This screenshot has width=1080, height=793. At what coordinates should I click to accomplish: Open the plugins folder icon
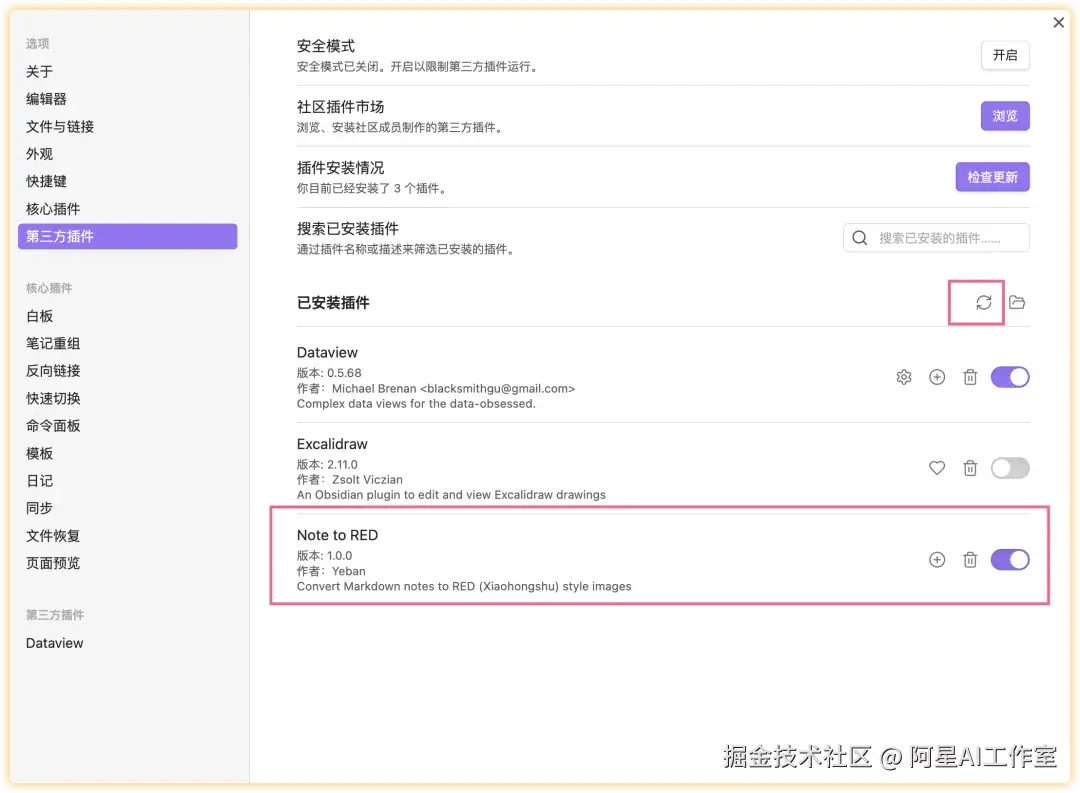click(x=1017, y=302)
